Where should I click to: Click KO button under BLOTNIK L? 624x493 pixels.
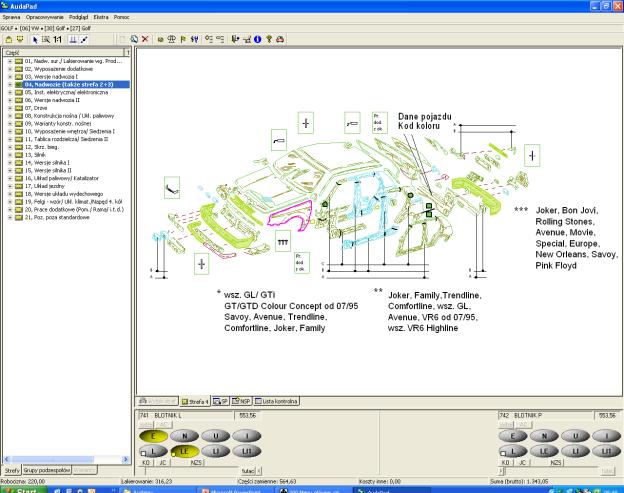(146, 463)
